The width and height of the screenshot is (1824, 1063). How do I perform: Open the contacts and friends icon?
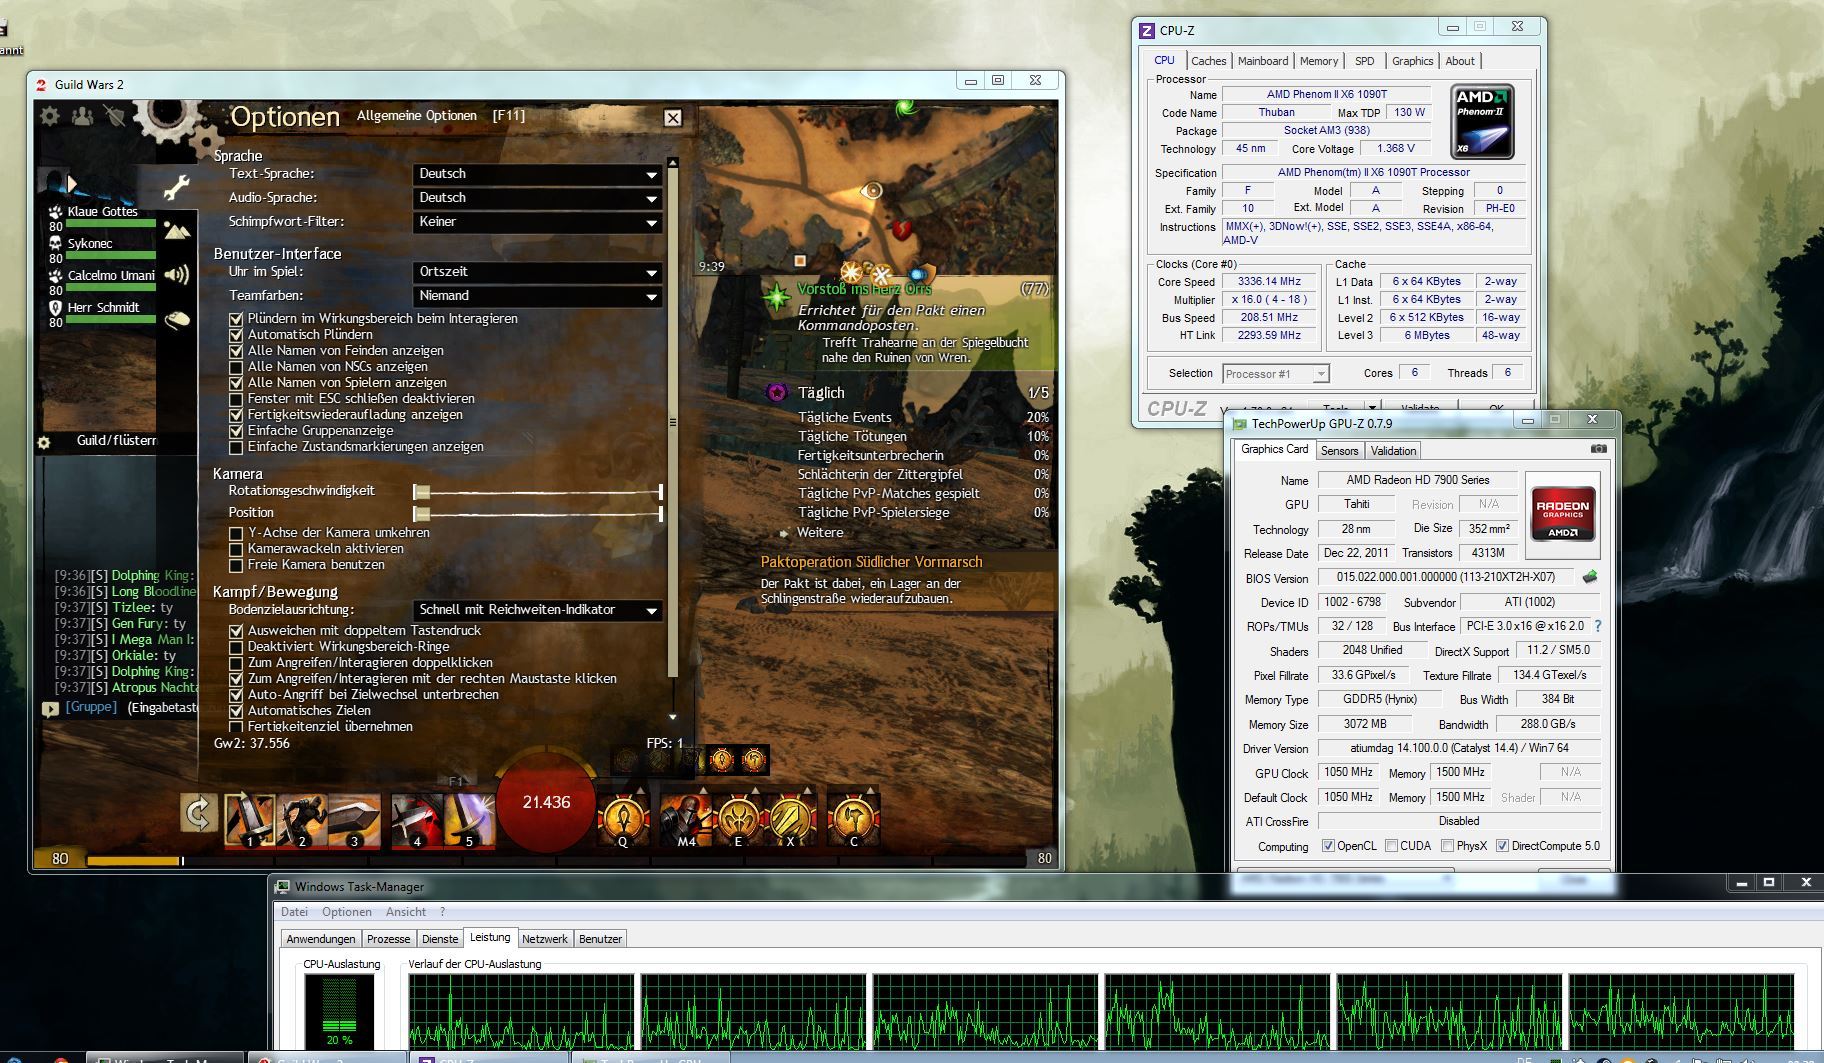[82, 116]
